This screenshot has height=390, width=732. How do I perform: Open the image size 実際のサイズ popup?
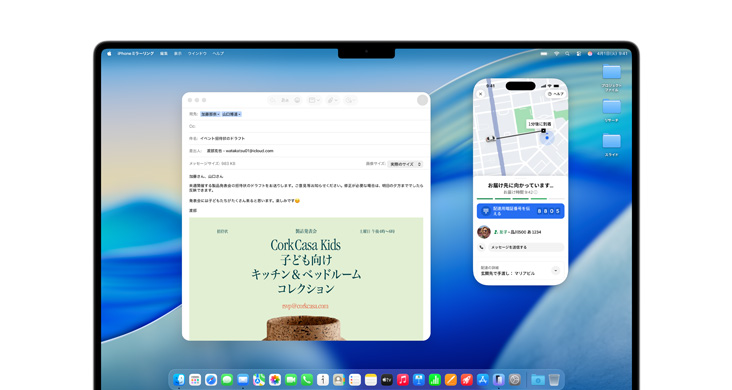[x=405, y=164]
